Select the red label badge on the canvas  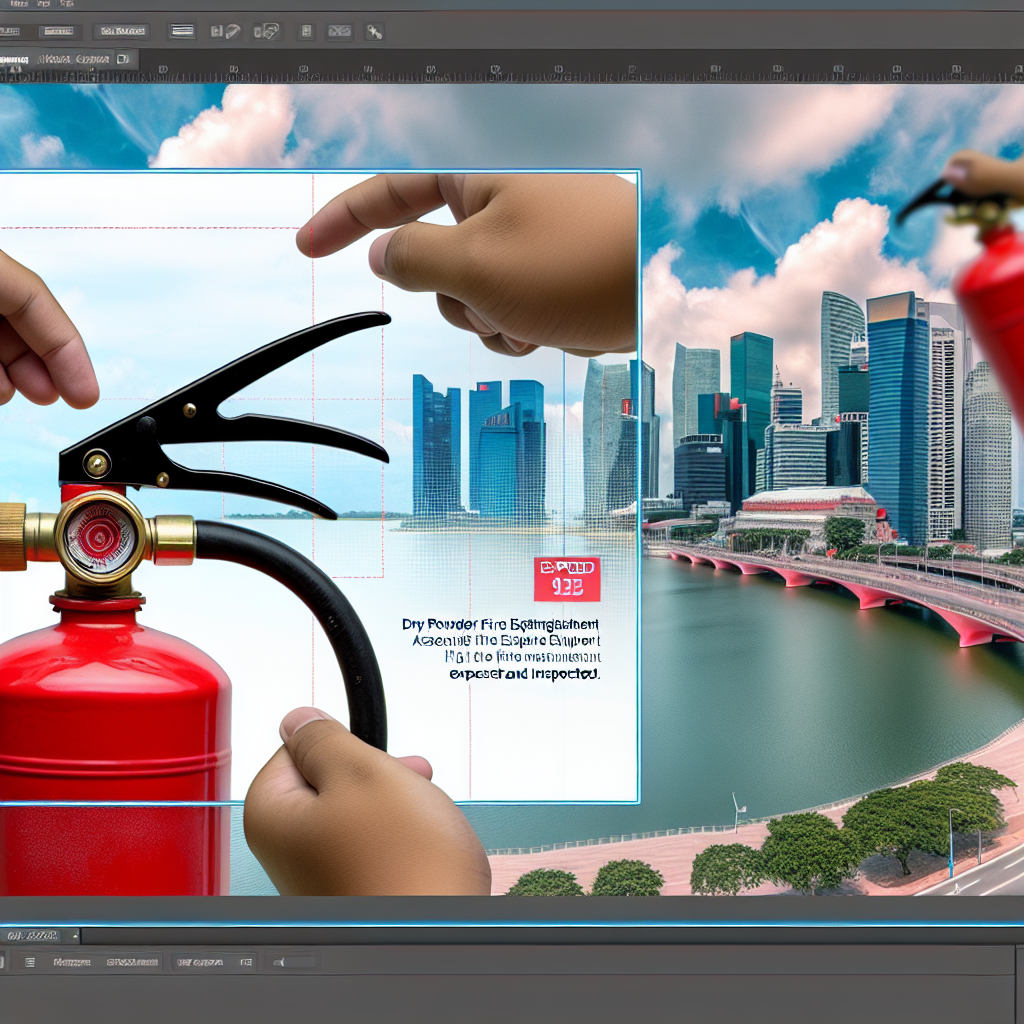(x=566, y=579)
